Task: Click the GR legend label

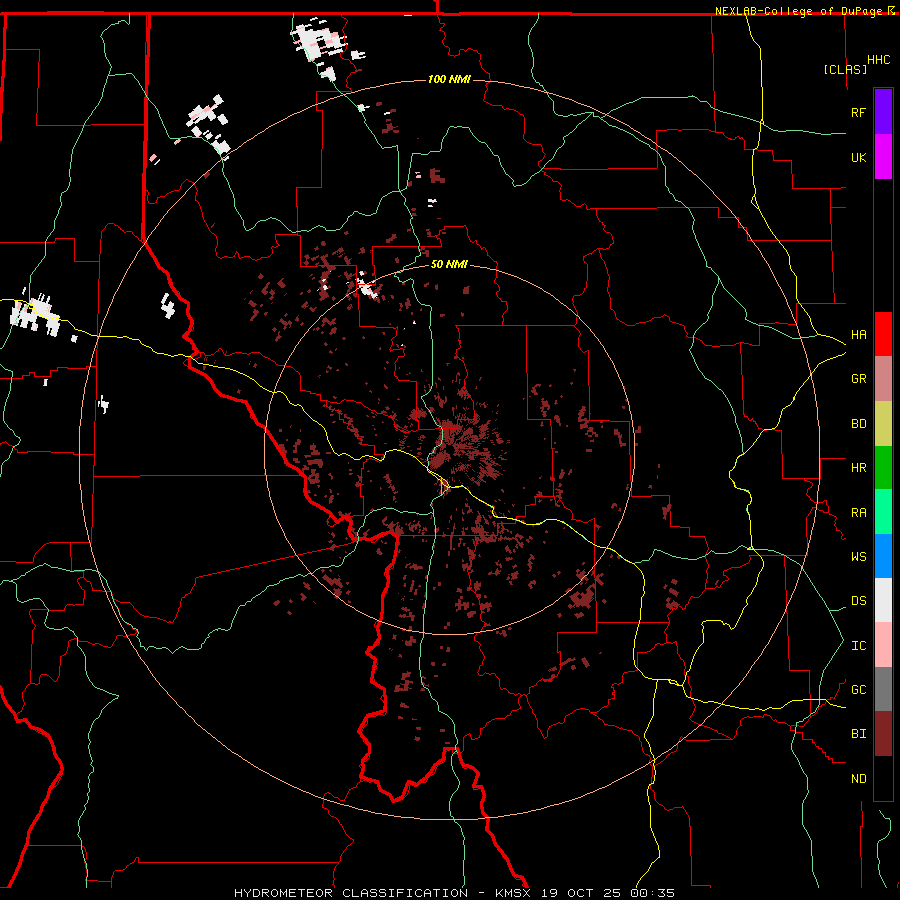Action: click(858, 379)
